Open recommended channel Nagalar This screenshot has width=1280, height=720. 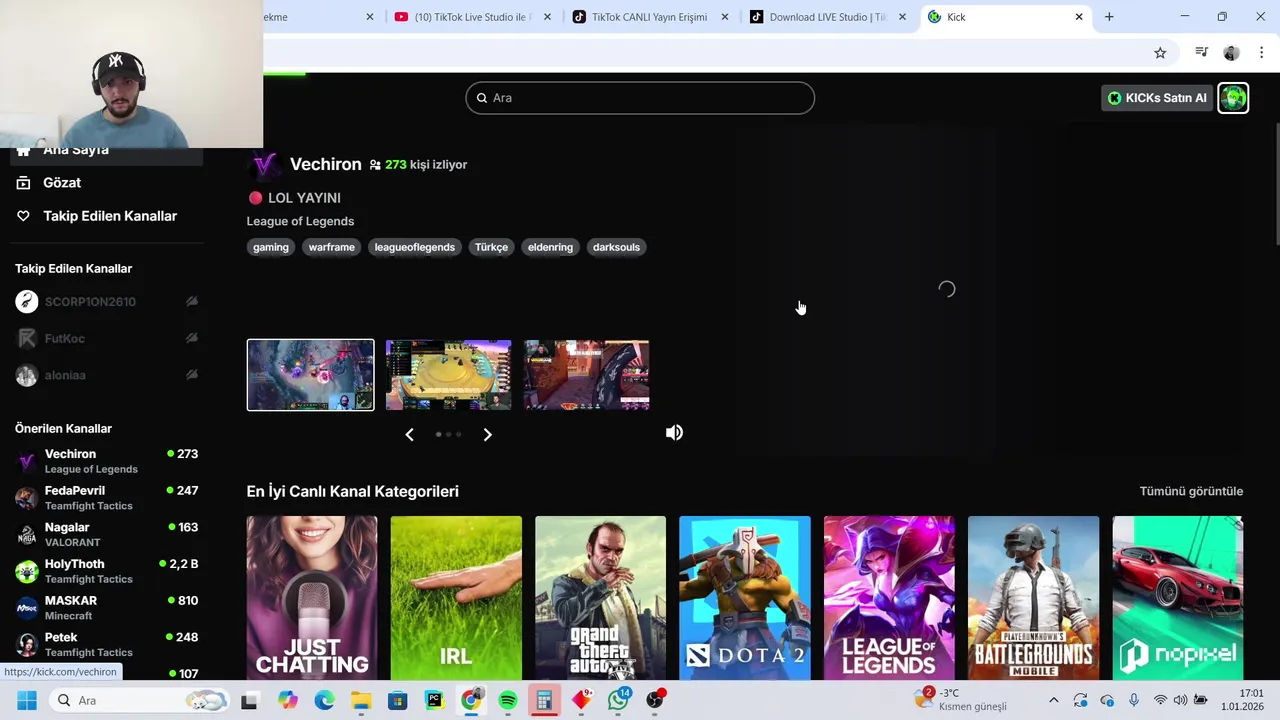[x=106, y=535]
